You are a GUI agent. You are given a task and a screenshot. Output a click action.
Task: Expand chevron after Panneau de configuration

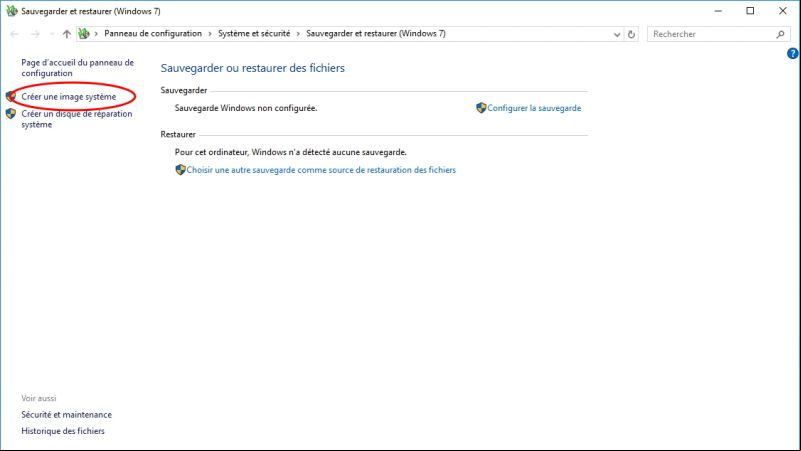point(209,34)
